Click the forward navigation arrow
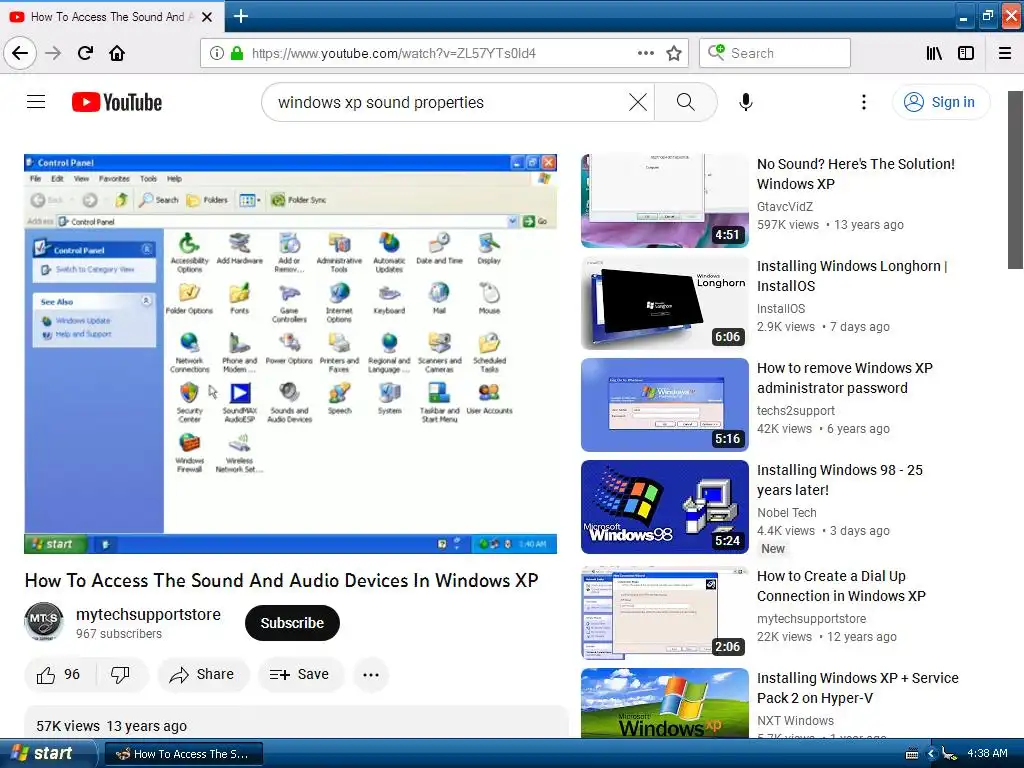1024x768 pixels. click(53, 53)
